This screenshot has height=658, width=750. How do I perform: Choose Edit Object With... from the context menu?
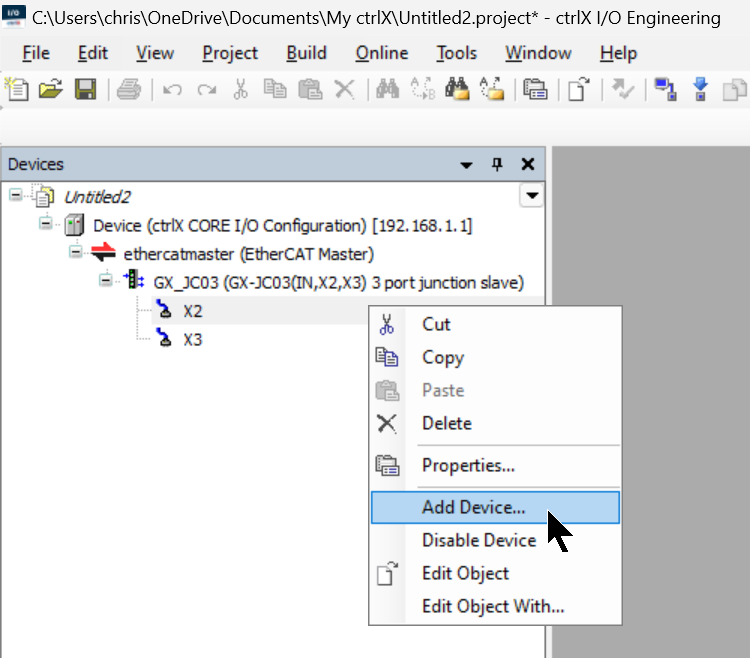pyautogui.click(x=496, y=606)
